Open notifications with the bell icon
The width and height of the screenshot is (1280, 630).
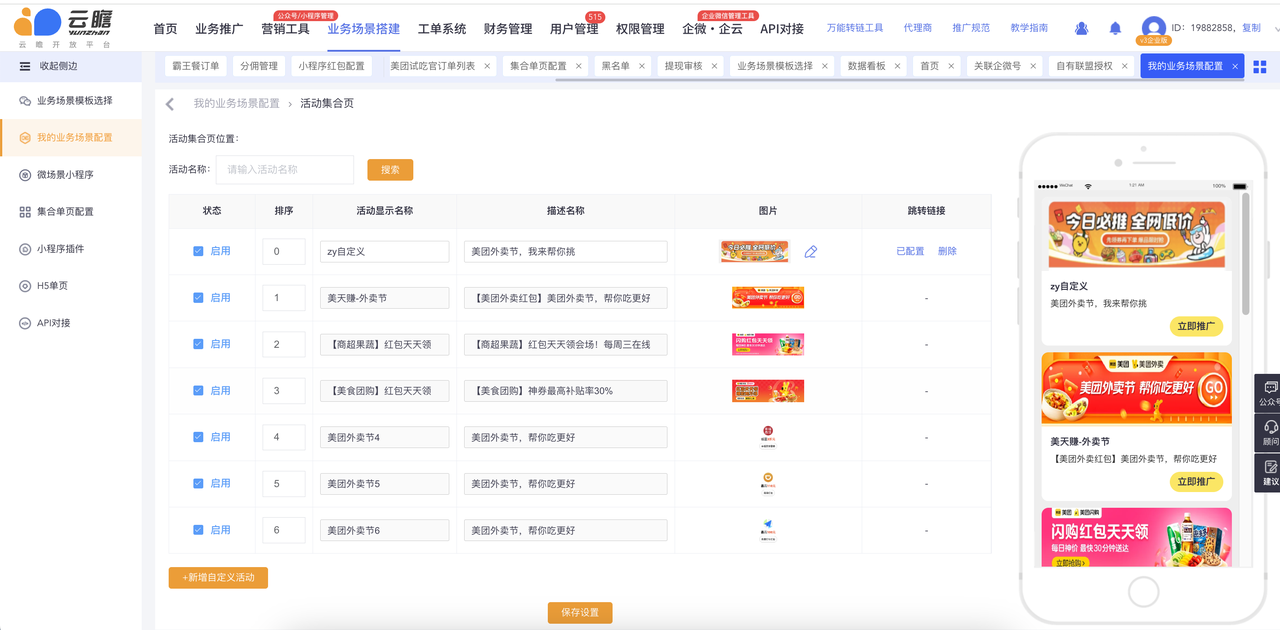click(x=1115, y=28)
